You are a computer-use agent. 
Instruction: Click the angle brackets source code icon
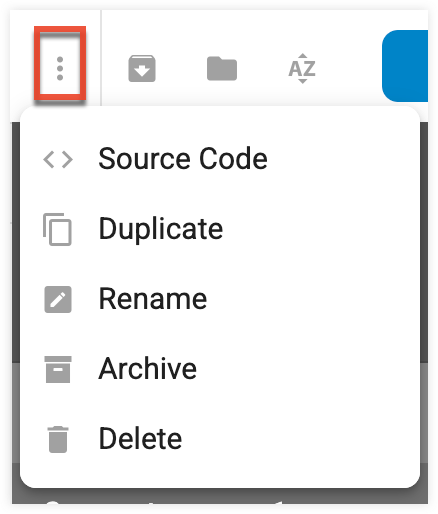(58, 159)
